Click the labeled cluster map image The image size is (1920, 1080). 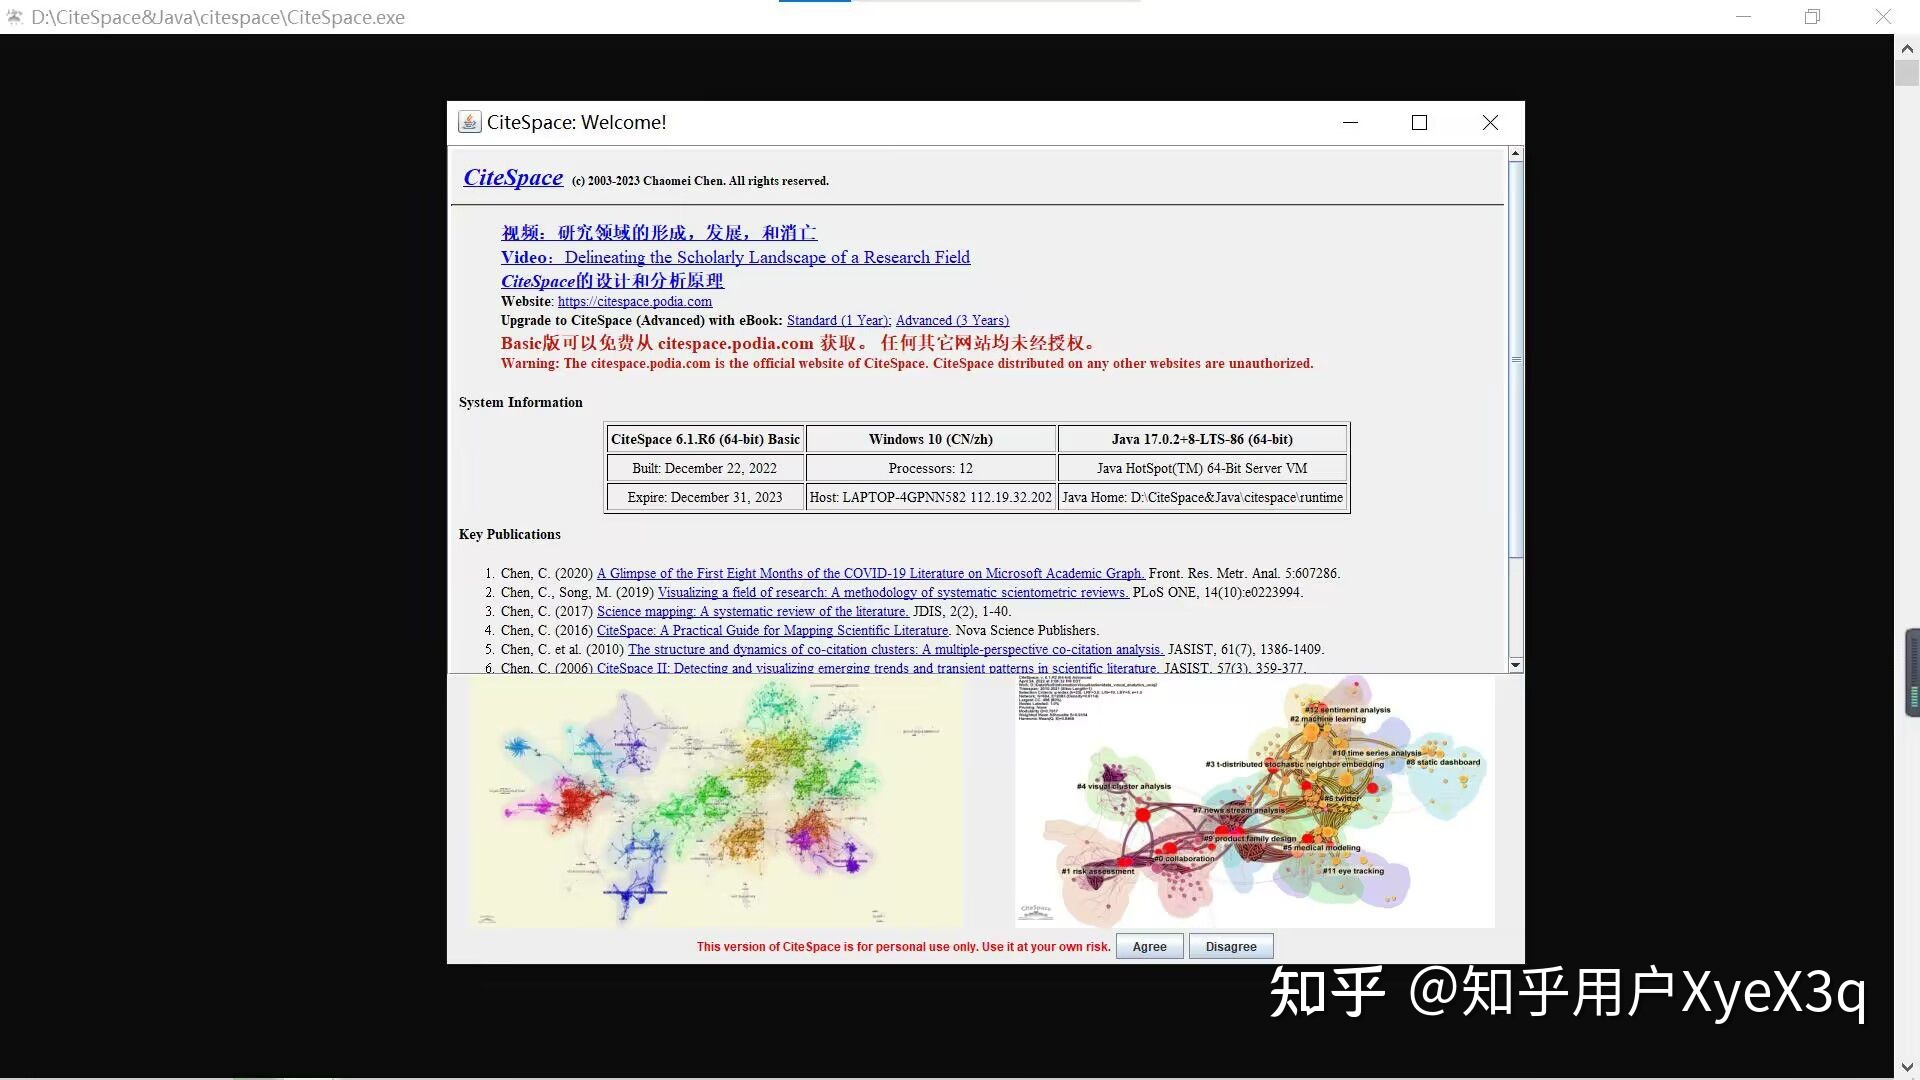tap(1255, 802)
